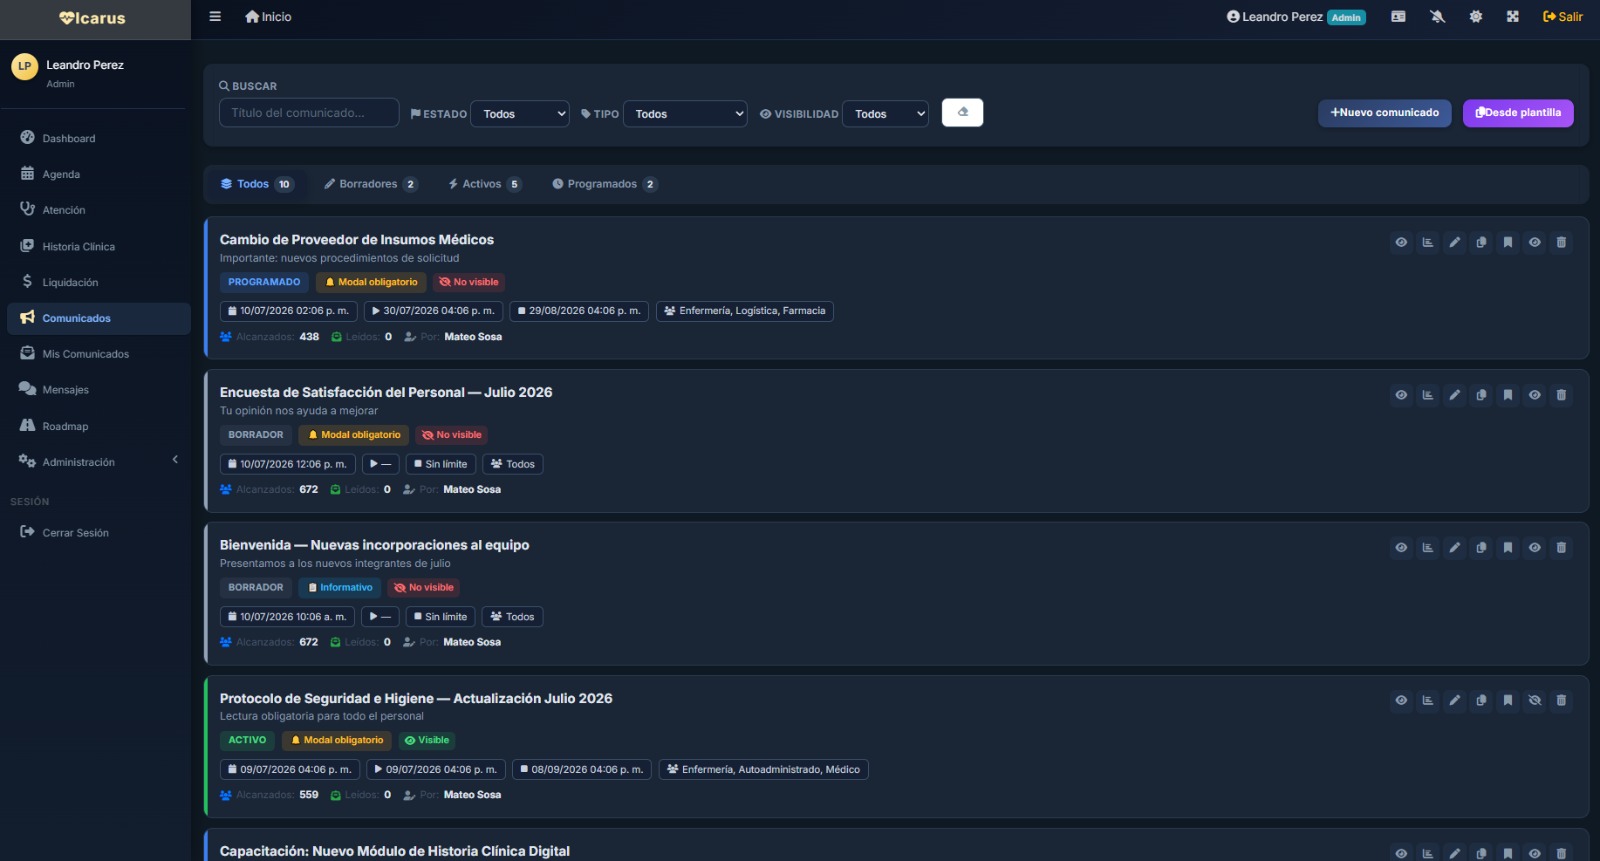Click the Nuevo comunicado button

(x=1384, y=113)
